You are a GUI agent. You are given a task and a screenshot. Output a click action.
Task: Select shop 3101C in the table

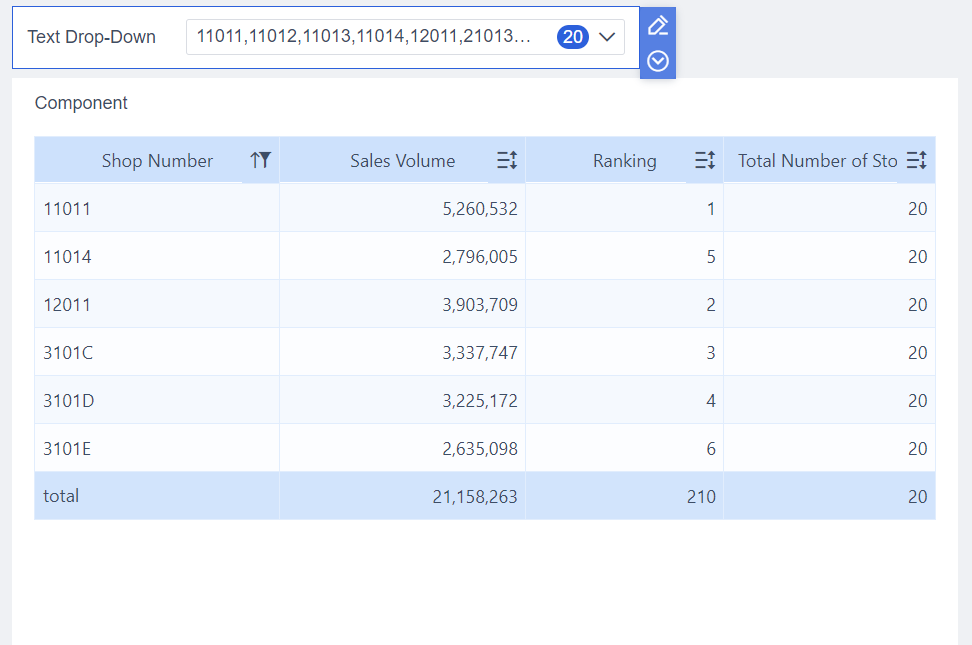[x=66, y=352]
